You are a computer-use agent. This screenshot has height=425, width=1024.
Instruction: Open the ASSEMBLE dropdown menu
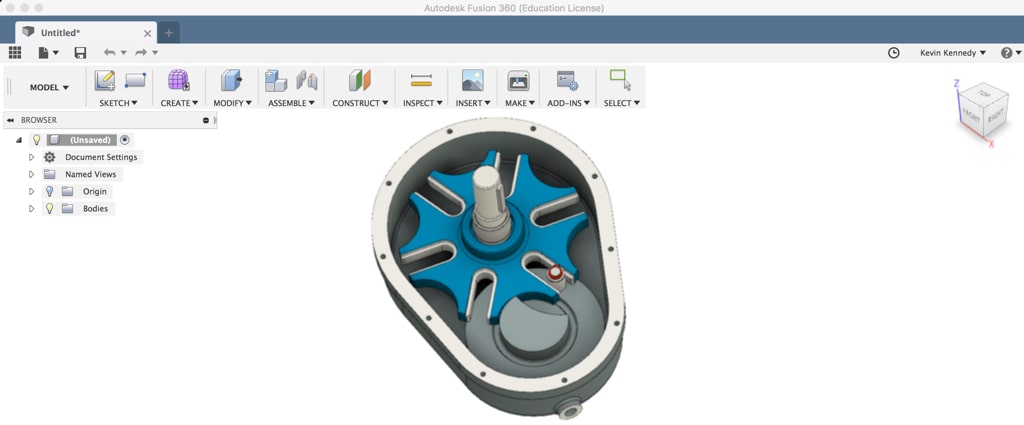tap(291, 103)
